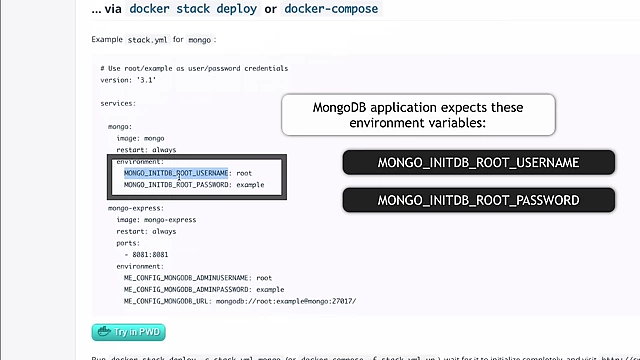Click the 'image: mongo' line
This screenshot has height=360, width=640.
[140, 138]
